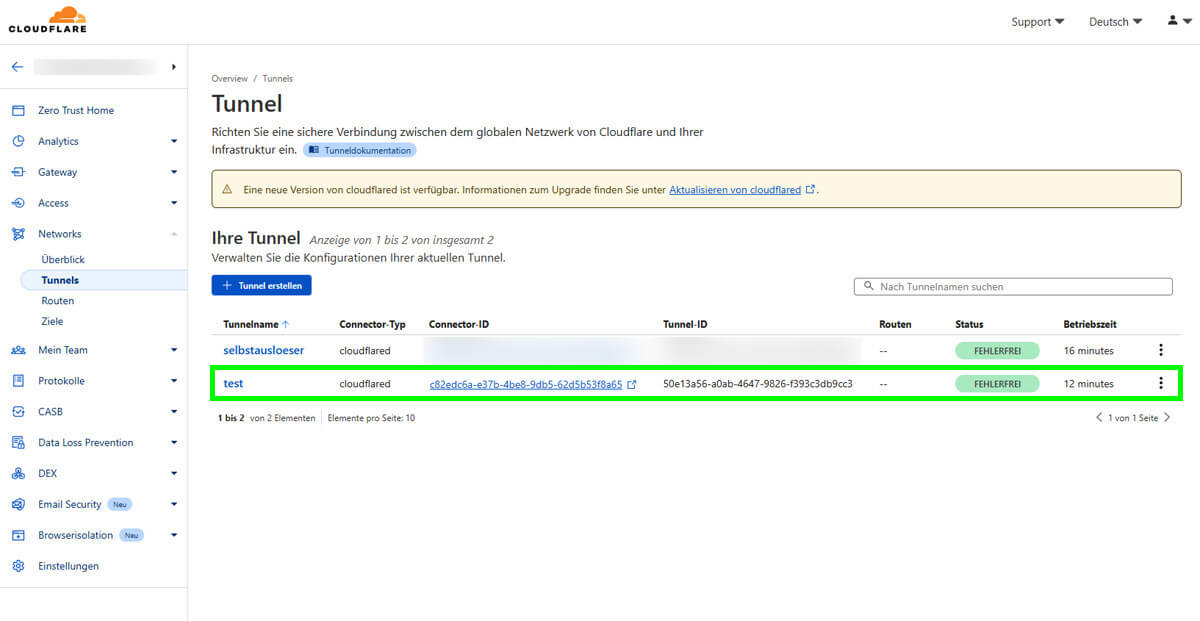
Task: Open the Routen submenu item
Action: coord(58,301)
